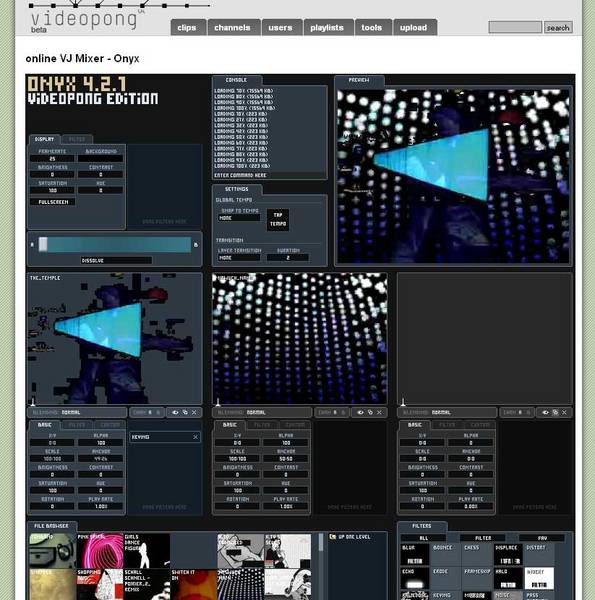
Task: Open the upload tab on videopong
Action: click(414, 28)
